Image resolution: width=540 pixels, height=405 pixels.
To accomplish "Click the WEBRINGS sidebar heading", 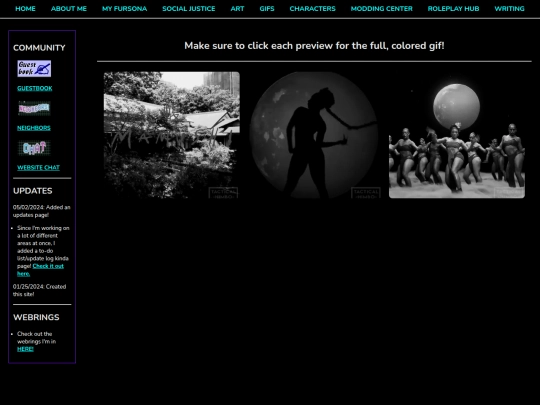I will tap(36, 317).
